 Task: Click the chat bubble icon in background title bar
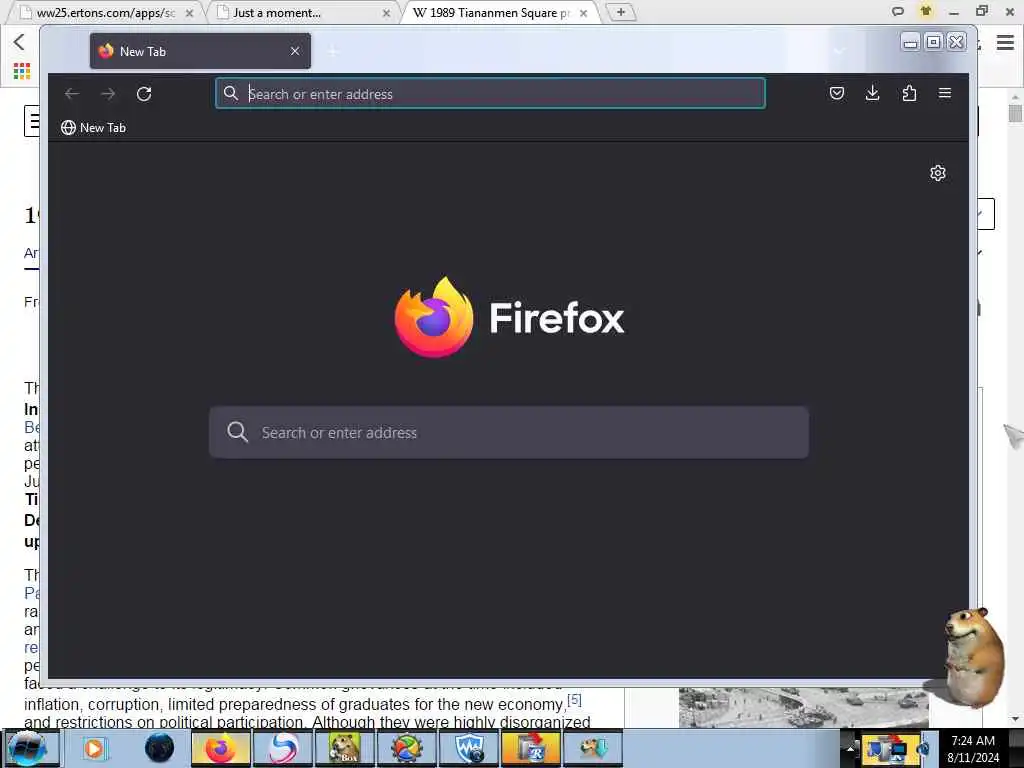coord(898,11)
